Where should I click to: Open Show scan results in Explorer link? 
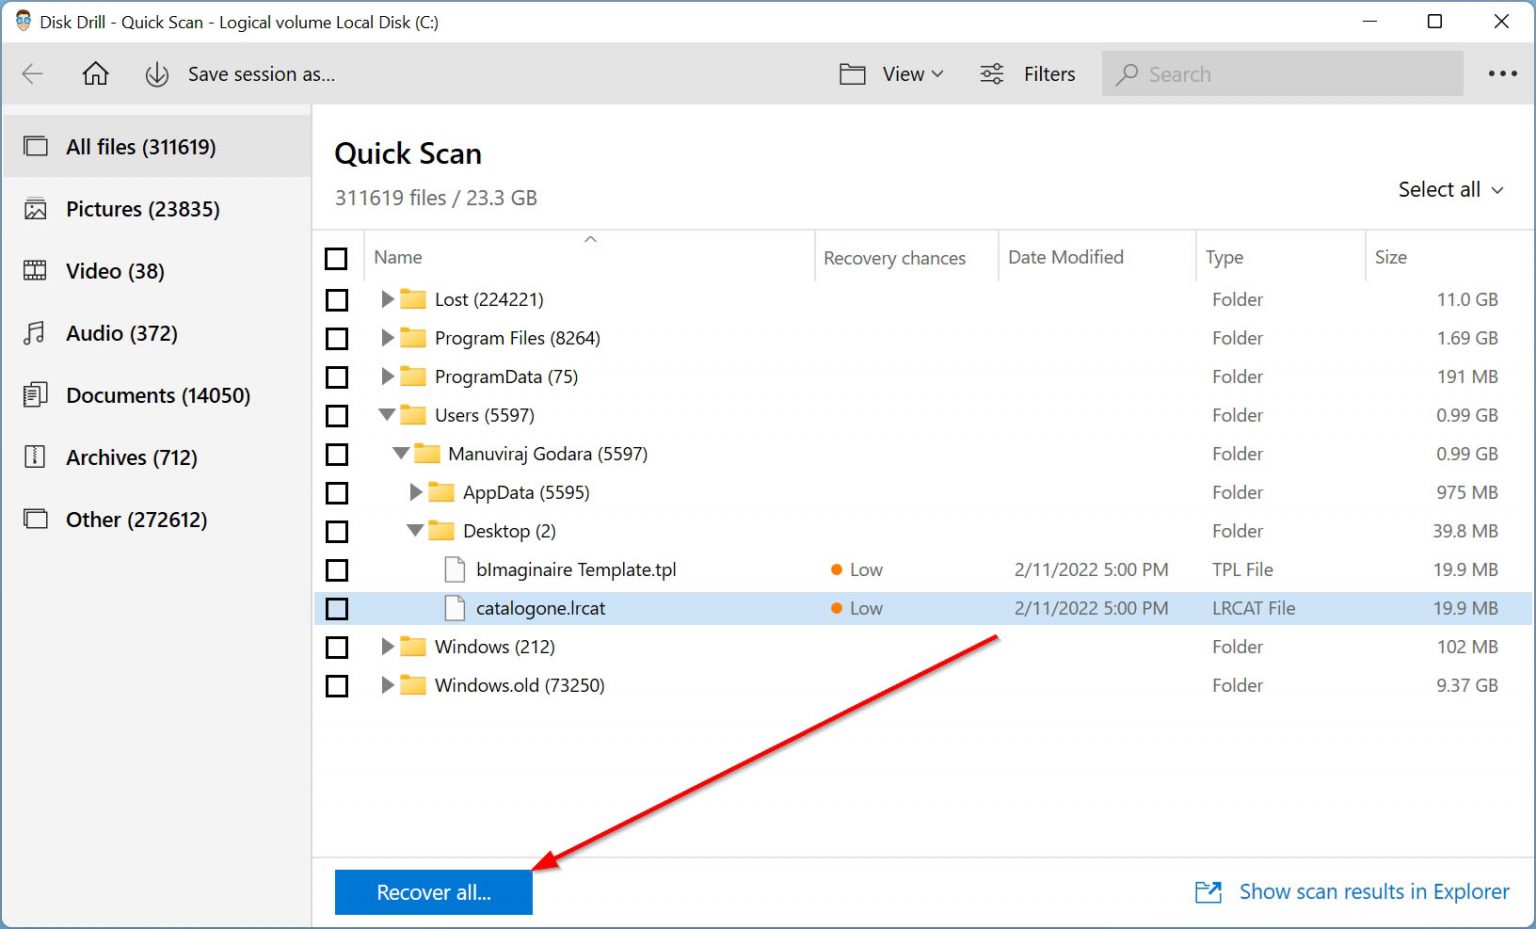tap(1374, 892)
